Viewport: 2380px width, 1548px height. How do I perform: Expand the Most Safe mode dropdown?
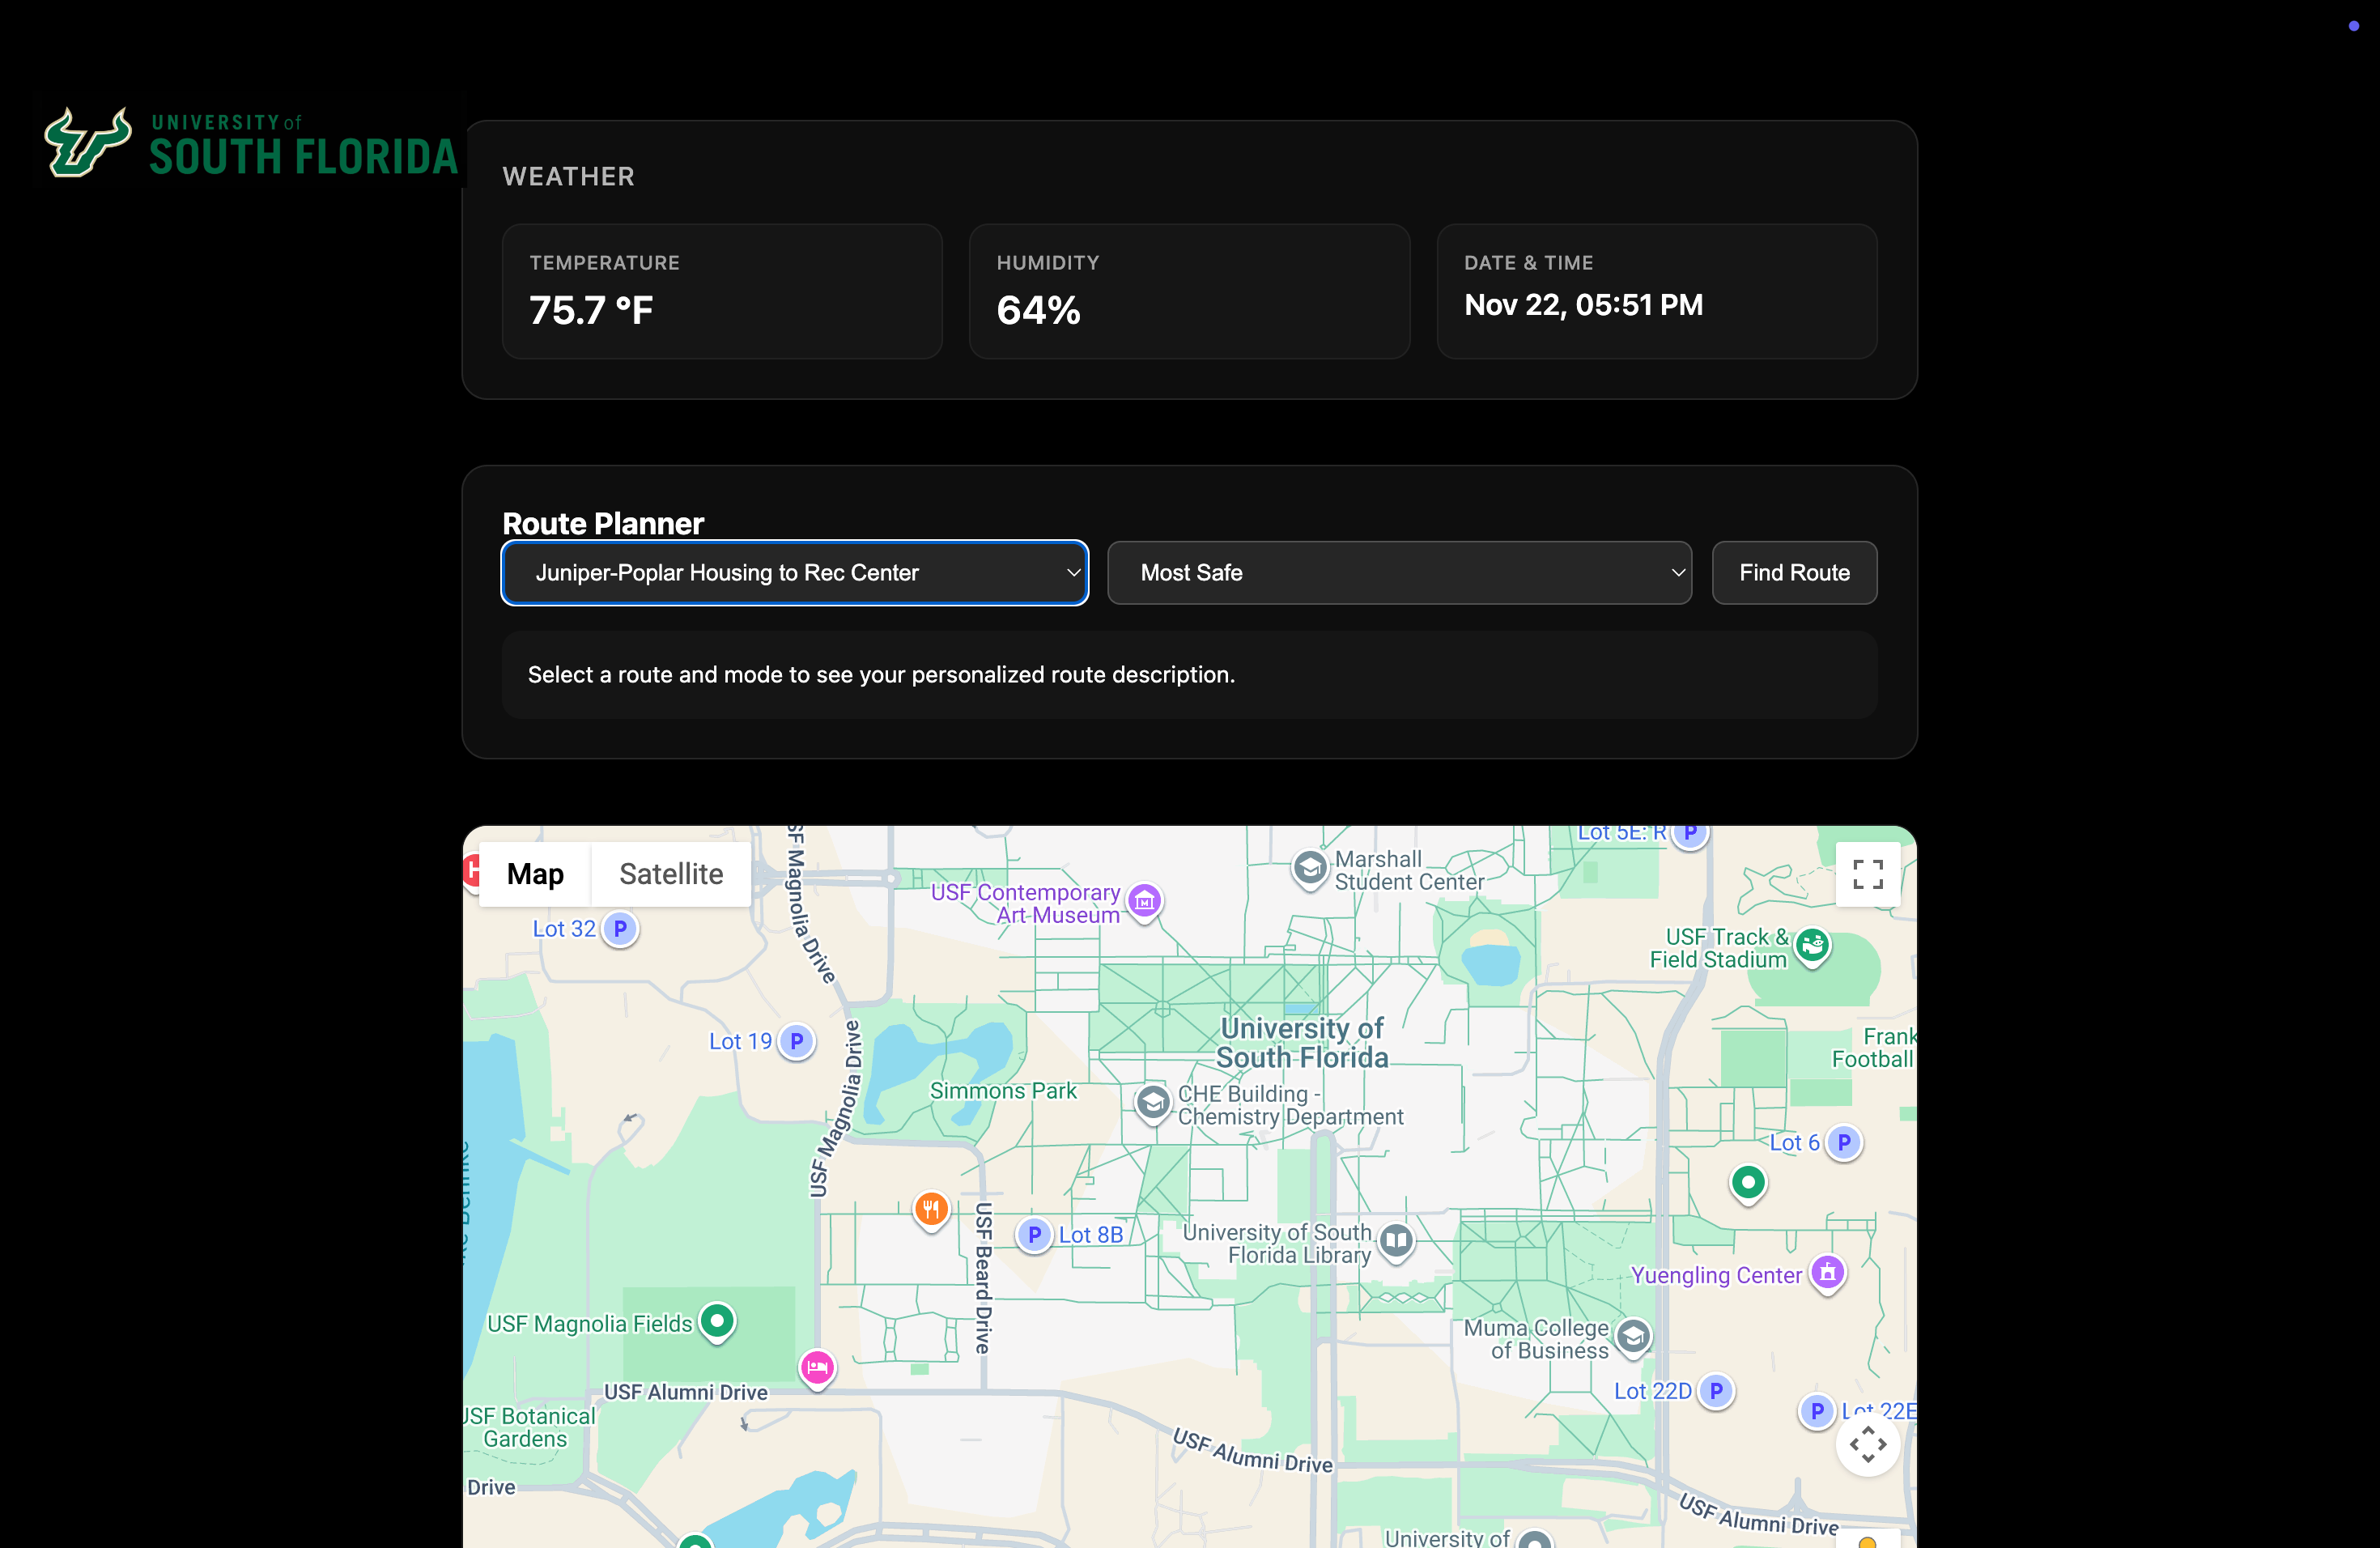click(x=1398, y=573)
